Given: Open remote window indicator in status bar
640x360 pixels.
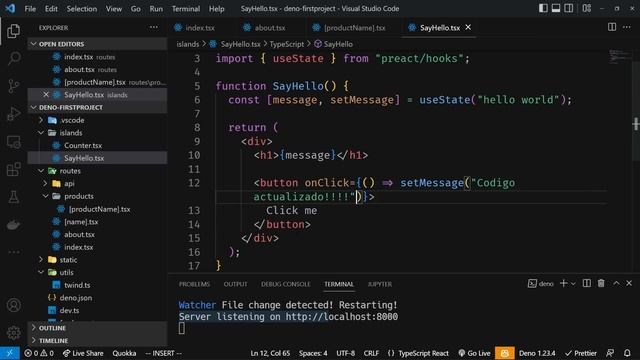Looking at the screenshot, I should (x=9, y=353).
